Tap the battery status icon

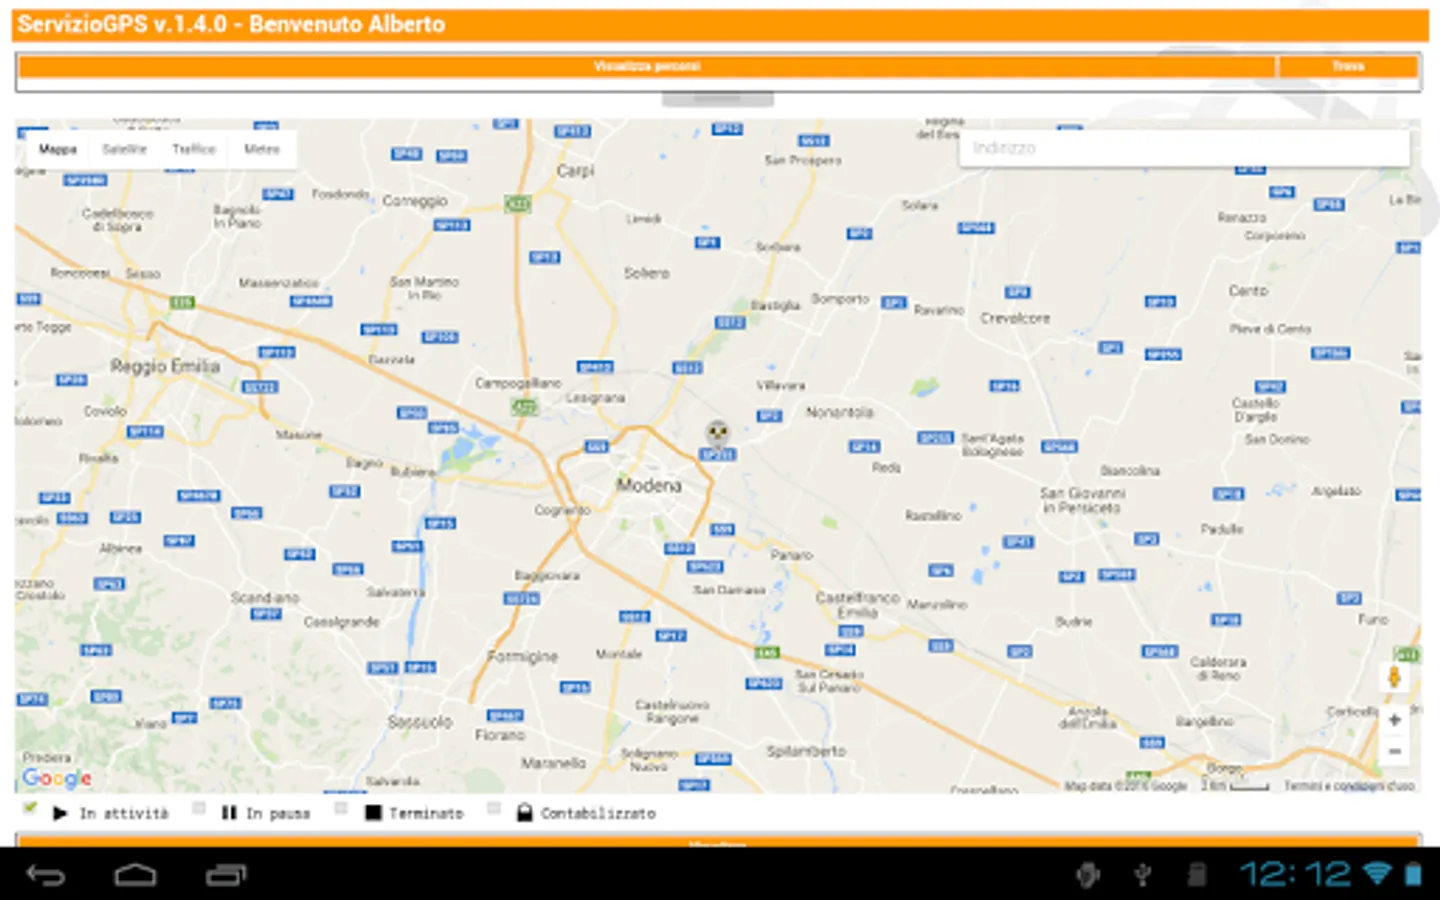tap(1413, 874)
